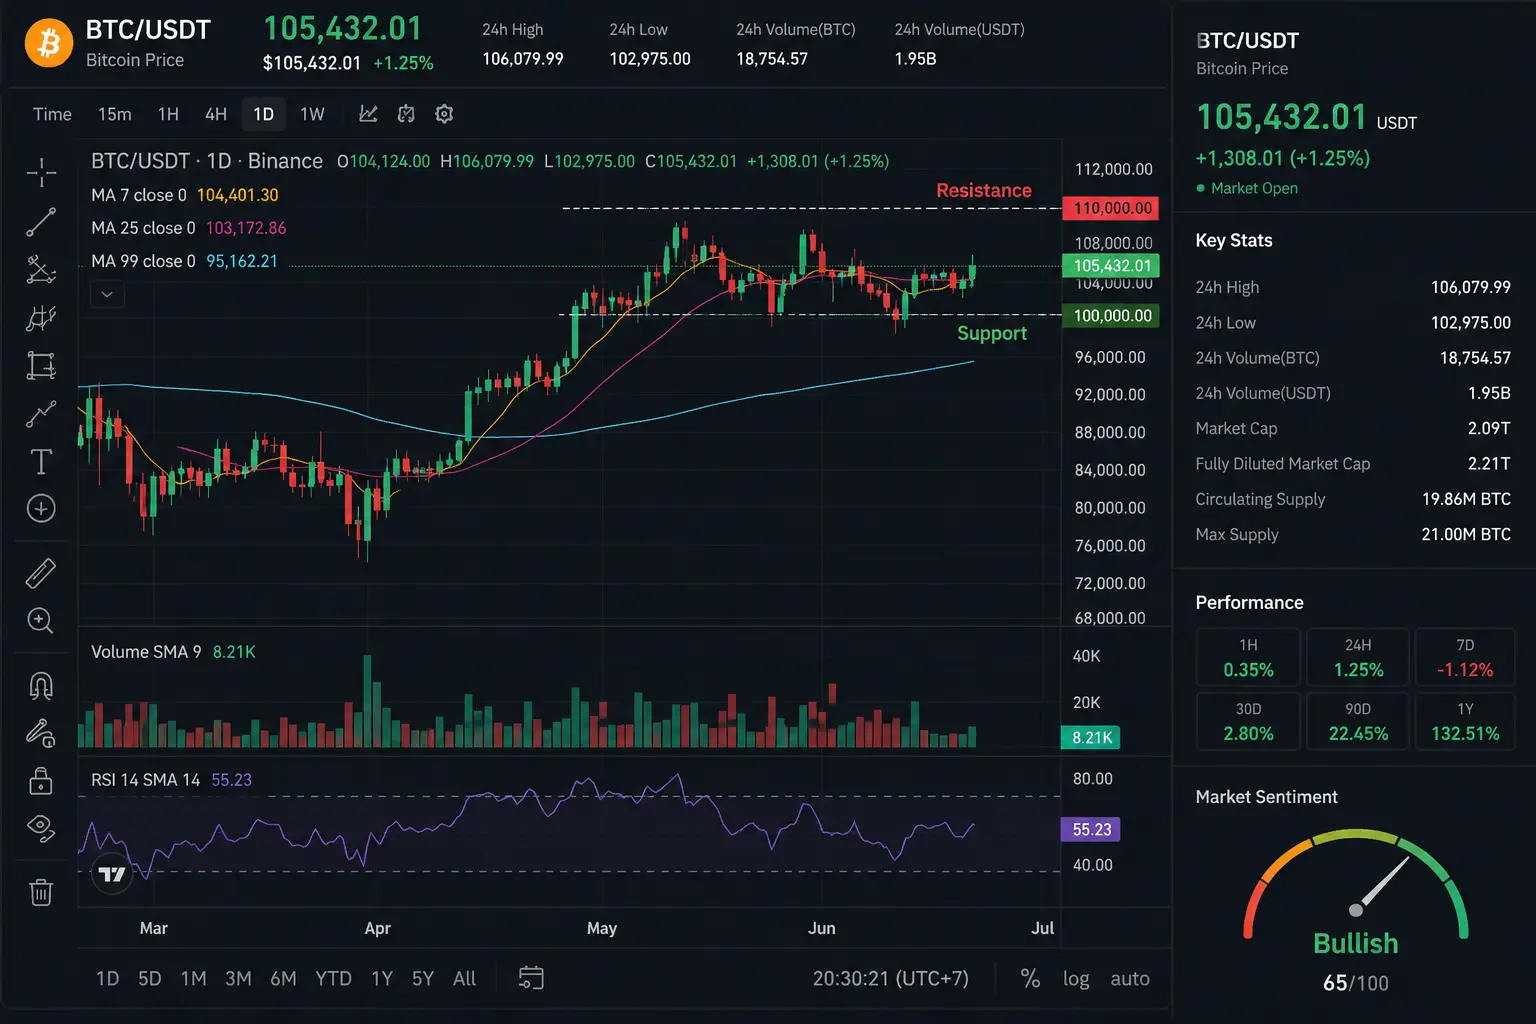Click the trash remove drawings icon

coord(41,891)
